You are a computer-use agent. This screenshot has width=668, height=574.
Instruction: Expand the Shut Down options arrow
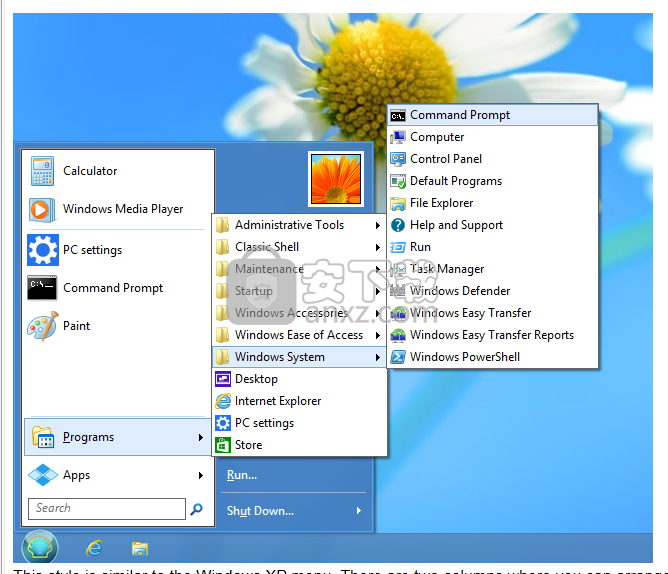point(359,511)
